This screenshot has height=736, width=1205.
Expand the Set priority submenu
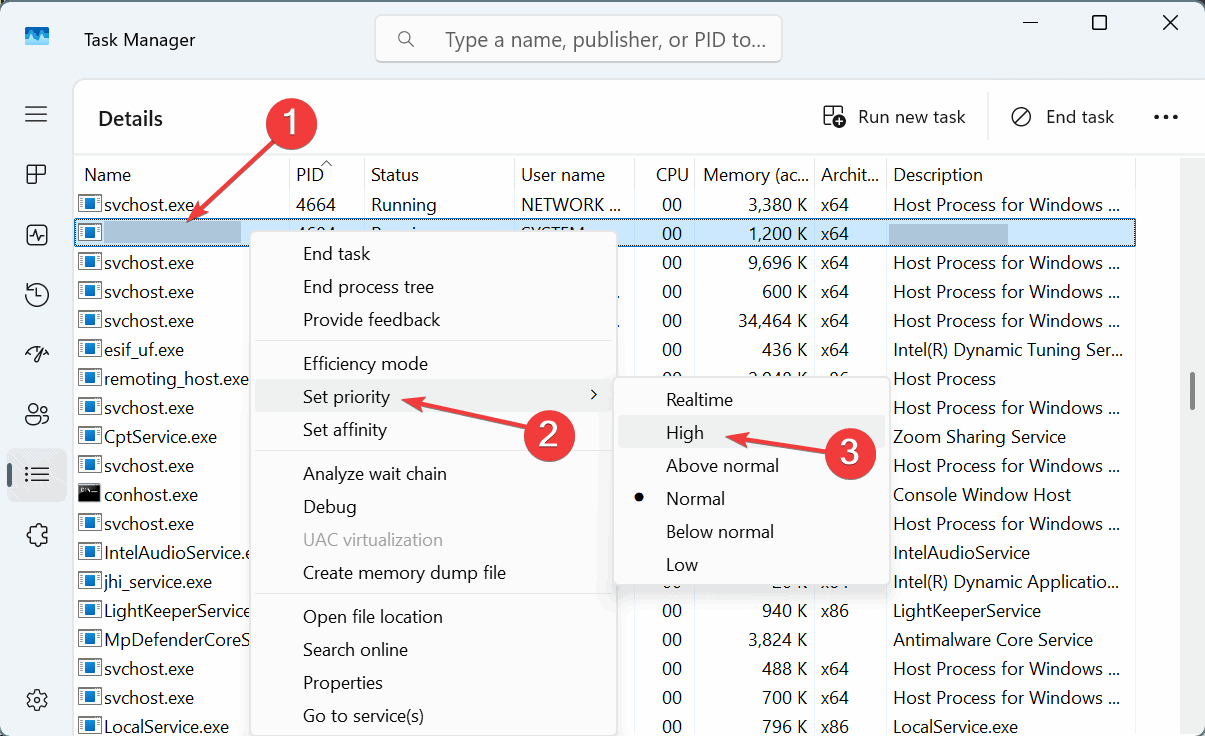click(x=433, y=397)
